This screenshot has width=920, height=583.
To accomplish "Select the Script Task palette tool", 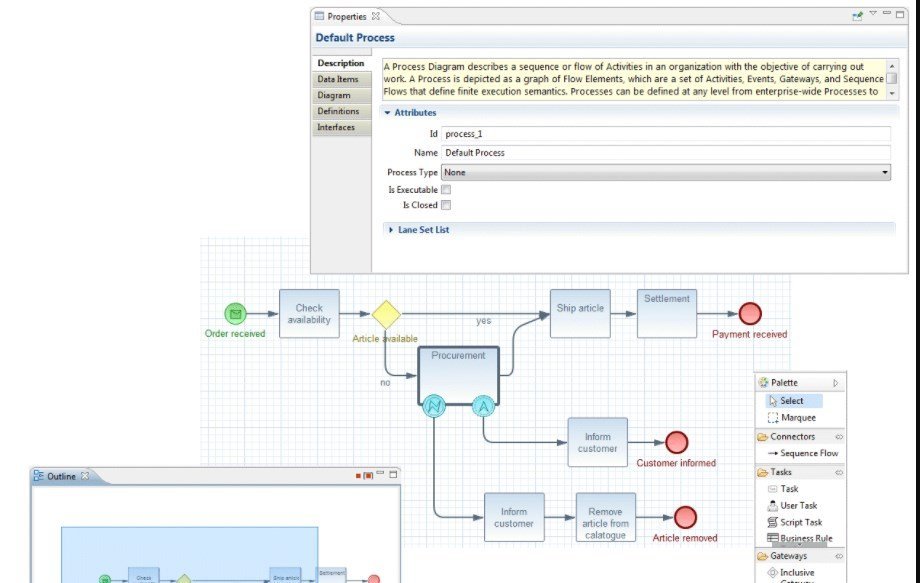I will click(800, 522).
